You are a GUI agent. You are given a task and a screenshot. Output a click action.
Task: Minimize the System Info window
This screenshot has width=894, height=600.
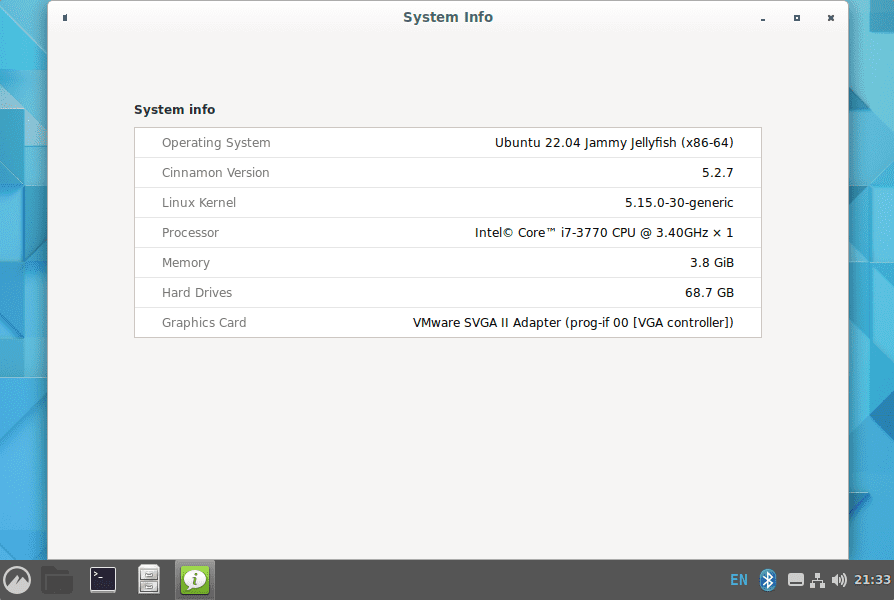click(x=763, y=18)
